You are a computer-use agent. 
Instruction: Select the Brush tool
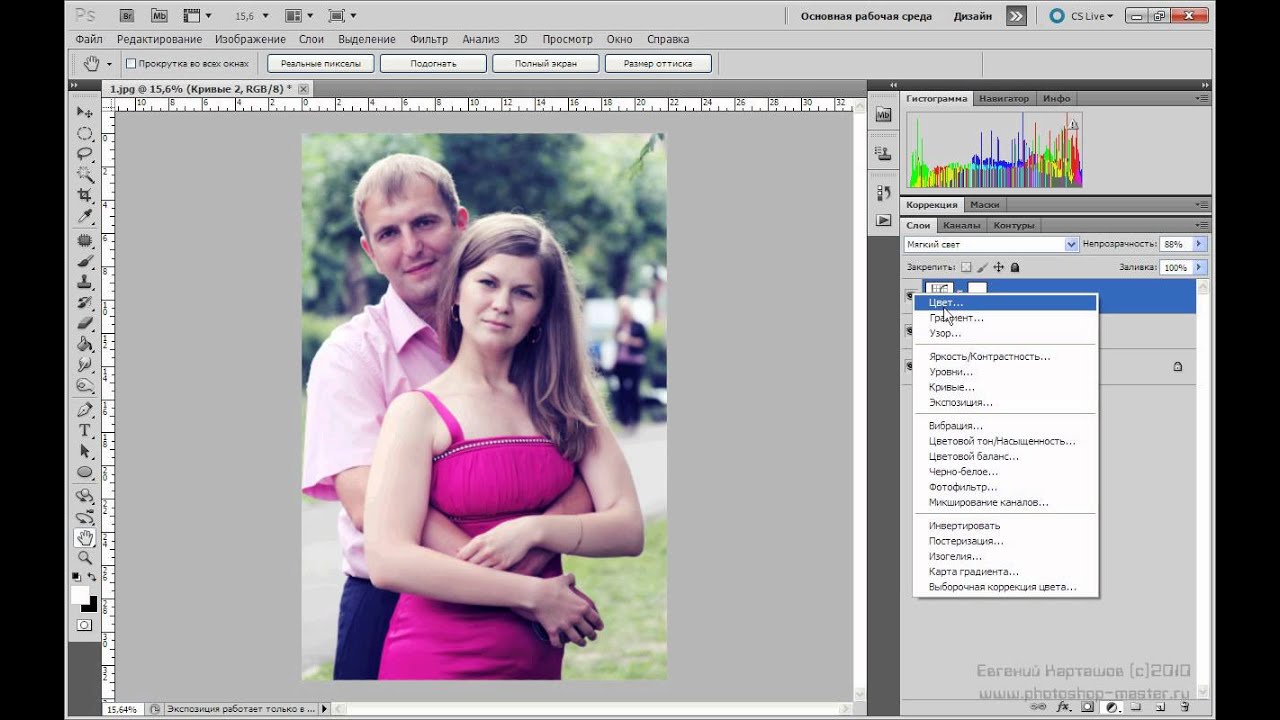[85, 261]
